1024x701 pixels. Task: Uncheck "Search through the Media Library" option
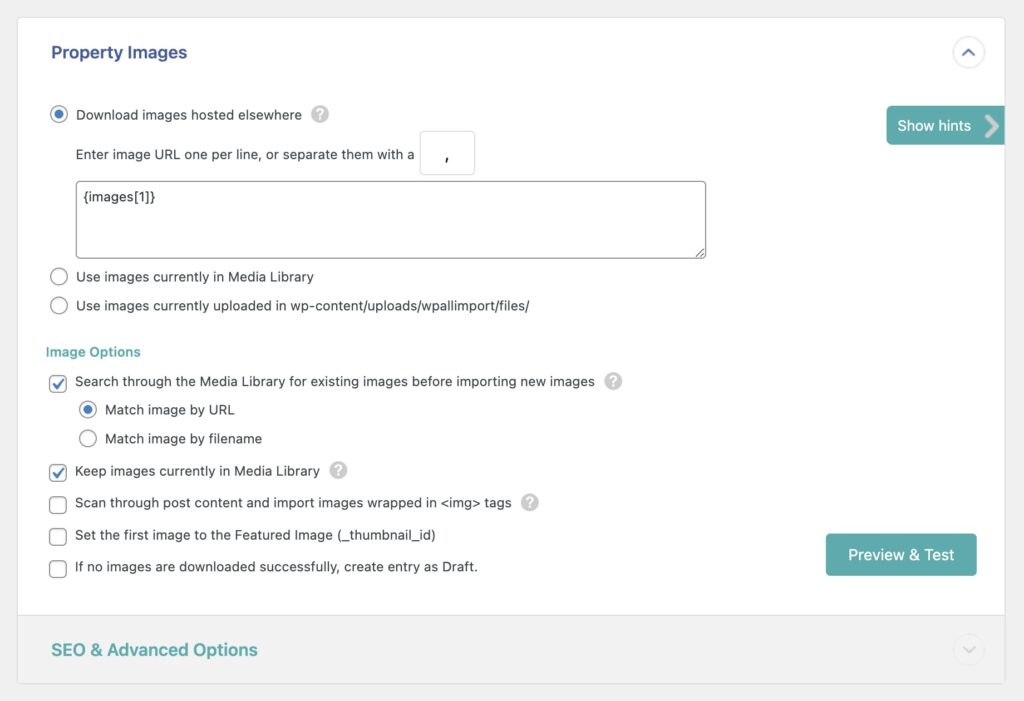coord(57,381)
